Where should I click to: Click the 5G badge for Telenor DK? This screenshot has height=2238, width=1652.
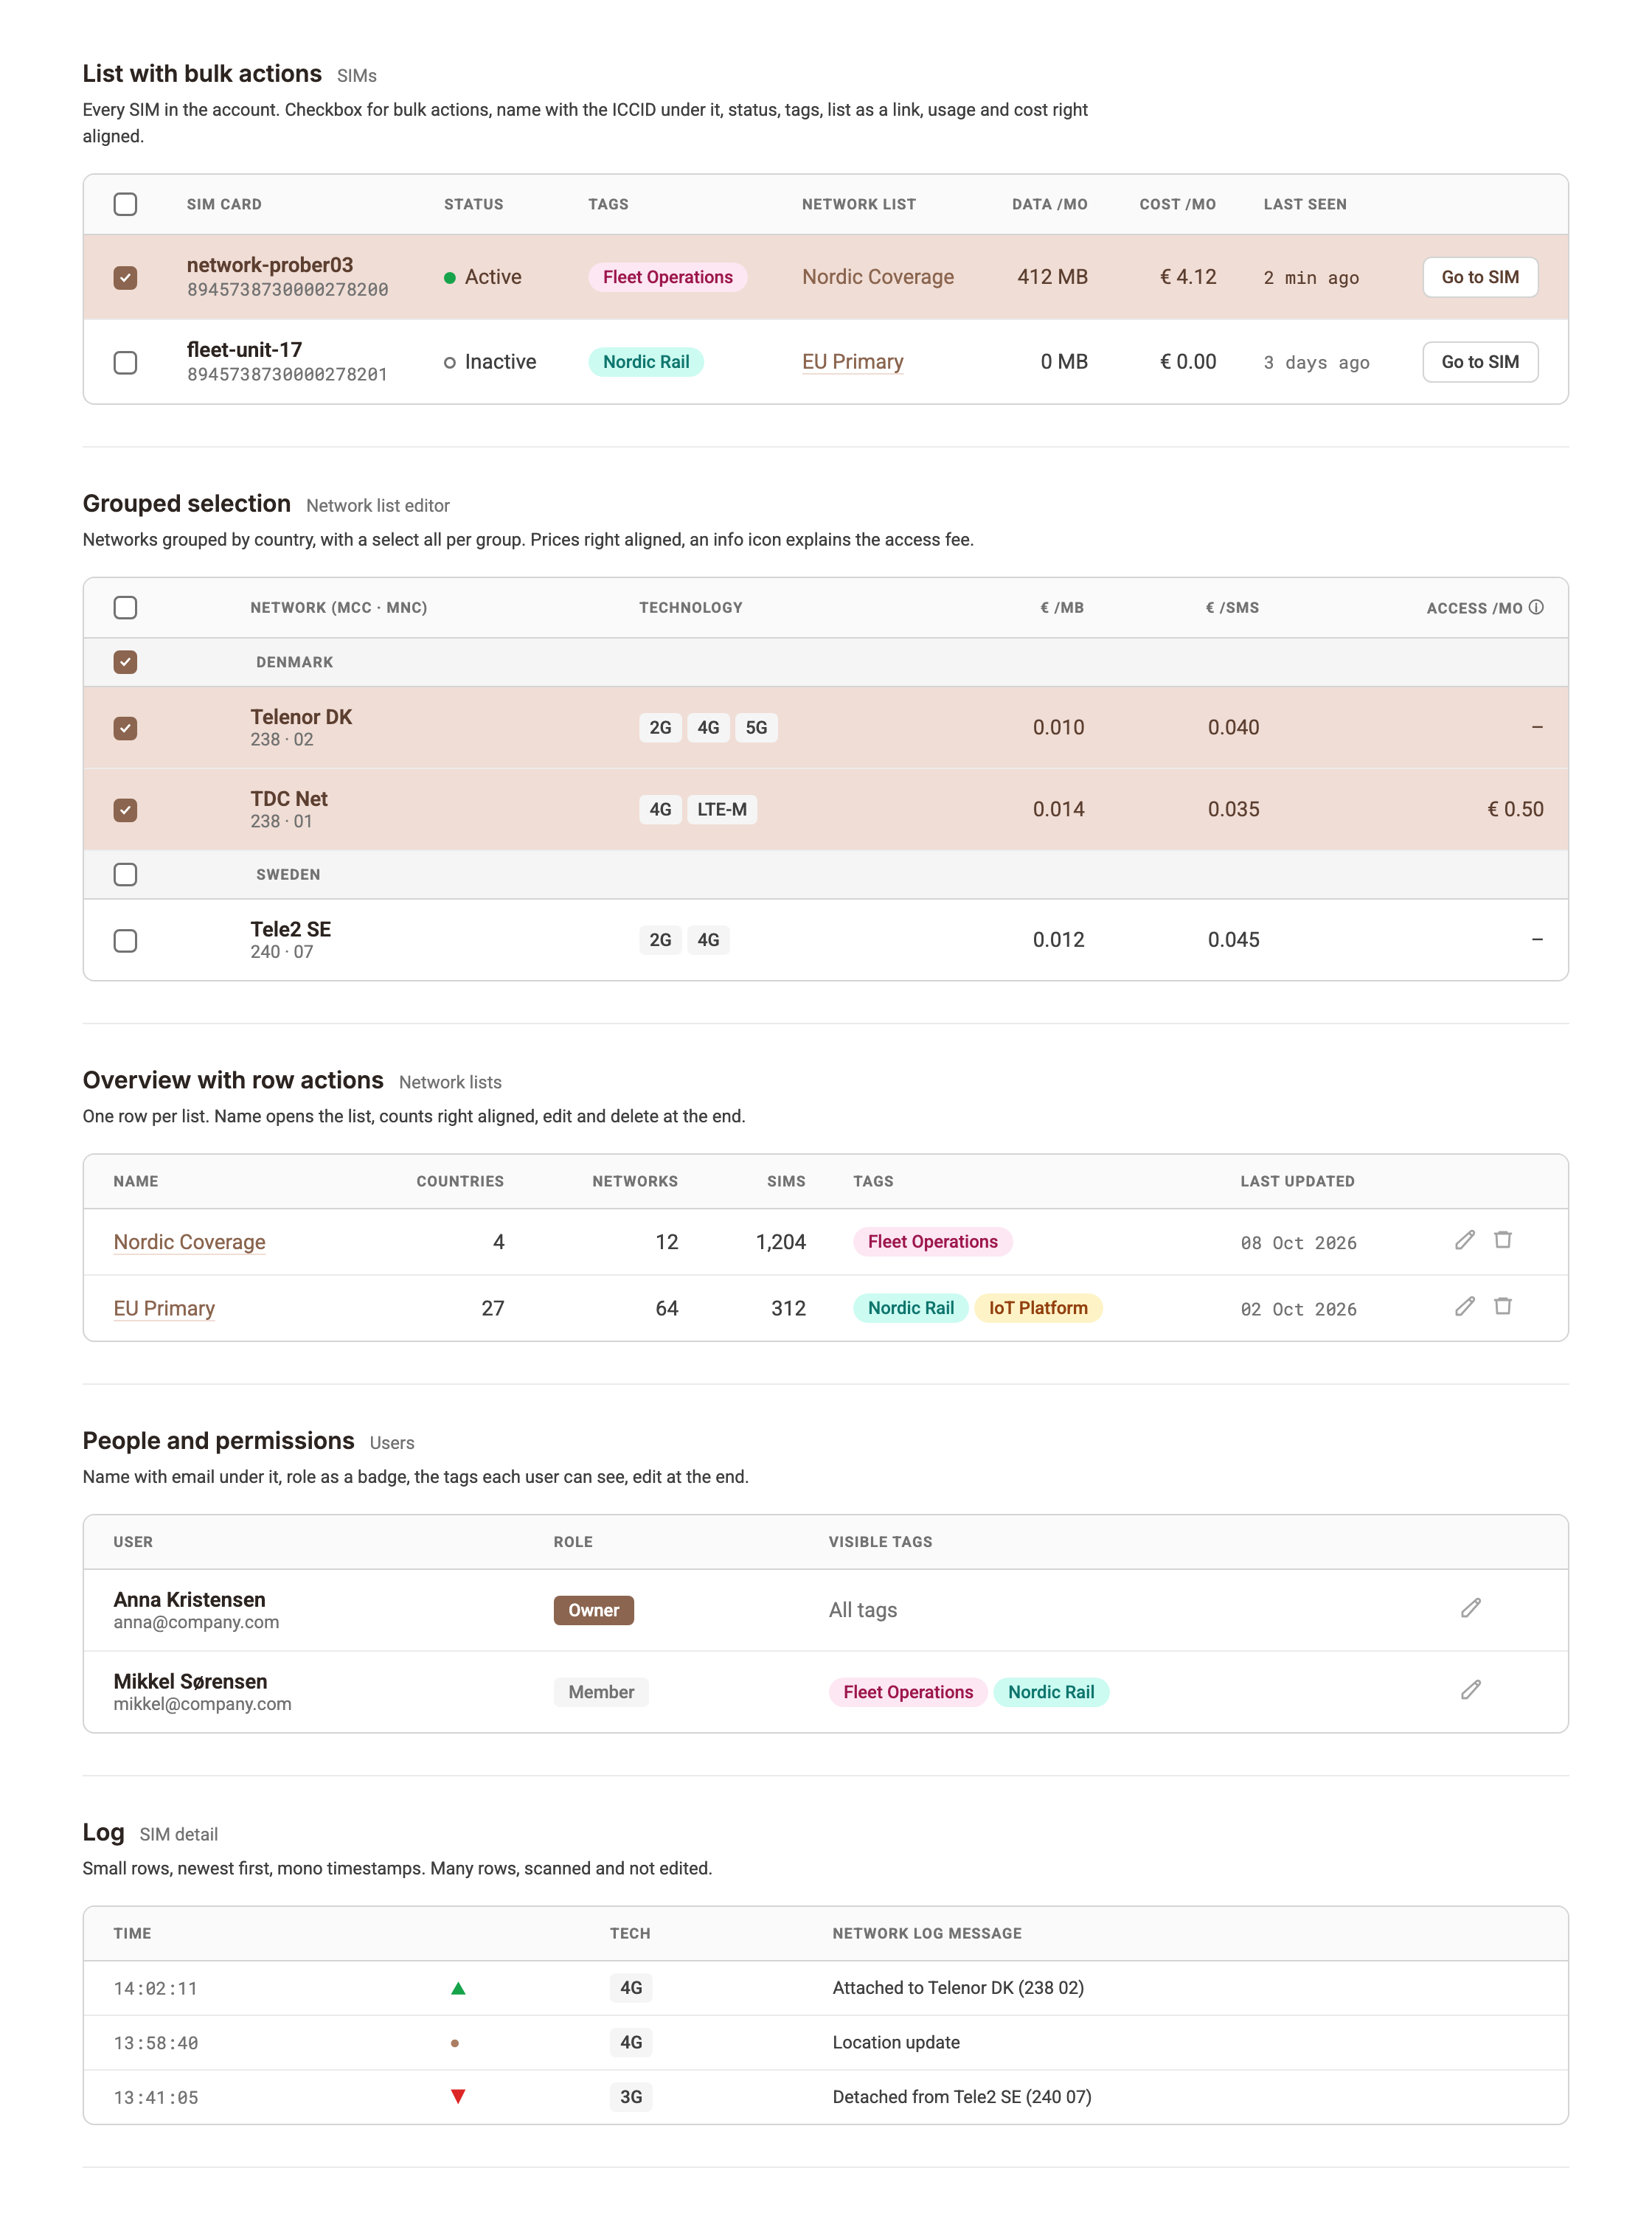pos(757,728)
